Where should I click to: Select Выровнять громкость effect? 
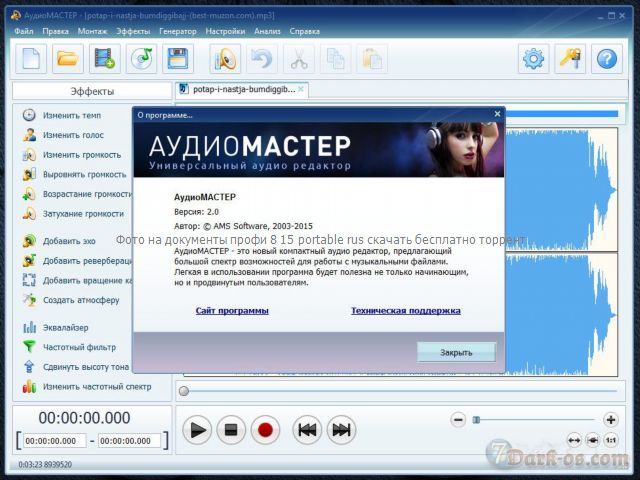coord(74,174)
